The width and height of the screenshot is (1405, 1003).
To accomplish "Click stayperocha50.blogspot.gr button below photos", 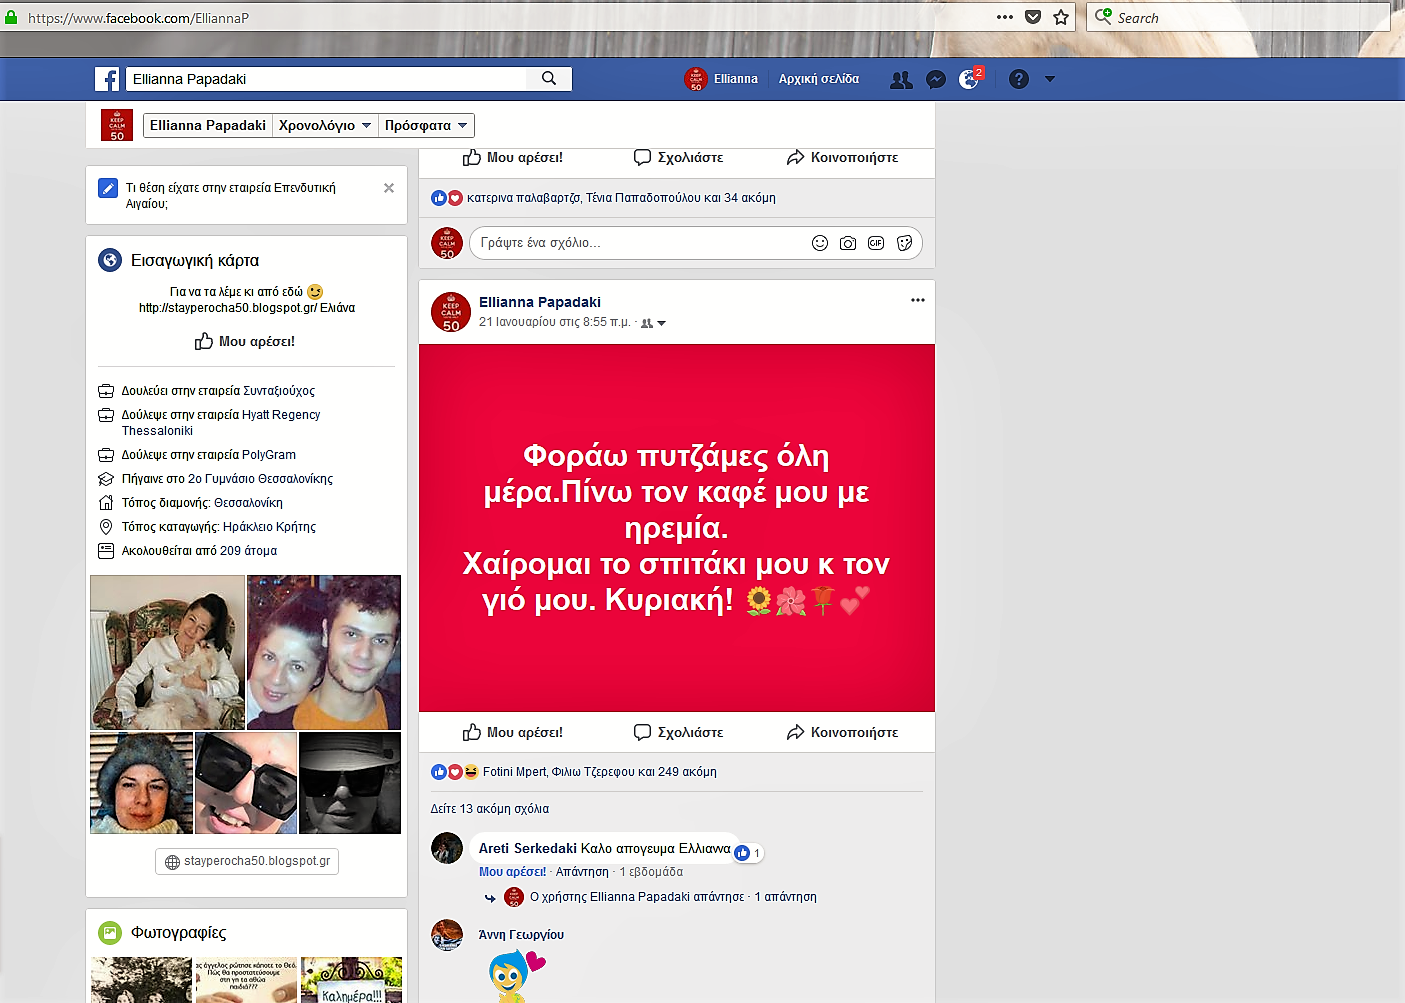I will [x=247, y=861].
